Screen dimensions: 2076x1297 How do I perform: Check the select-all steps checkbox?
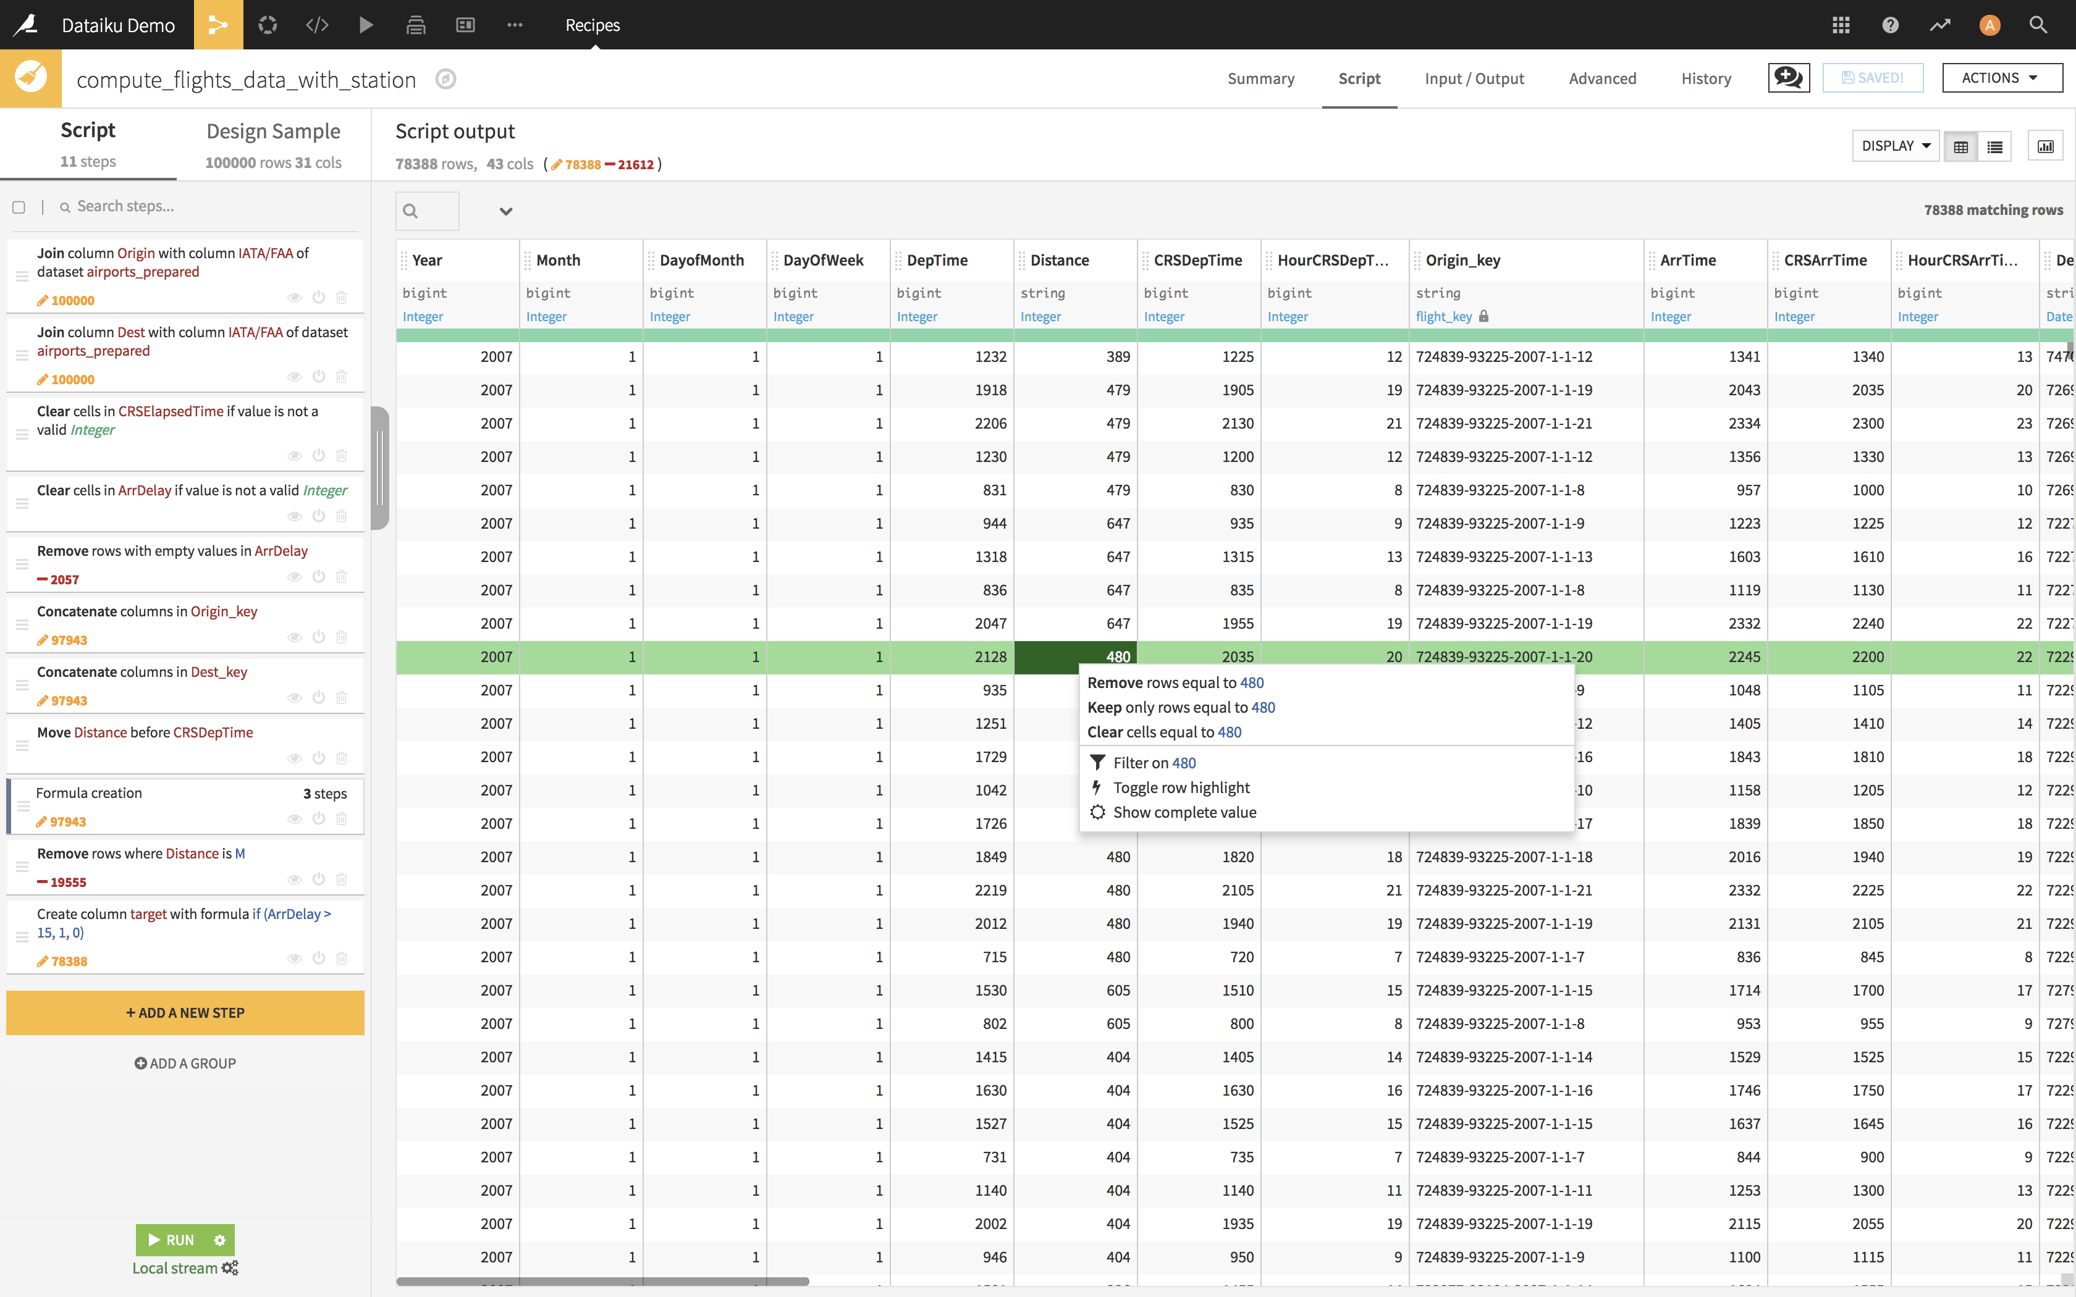click(19, 206)
